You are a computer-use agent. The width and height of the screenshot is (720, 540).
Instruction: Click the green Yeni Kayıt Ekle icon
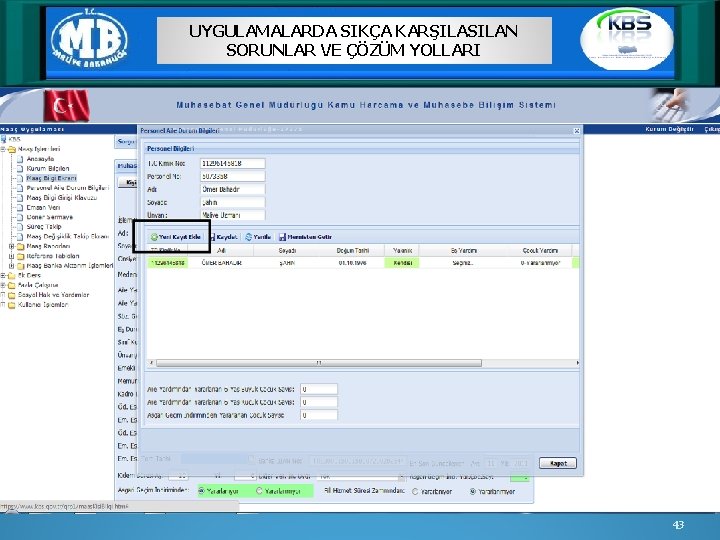pos(154,237)
